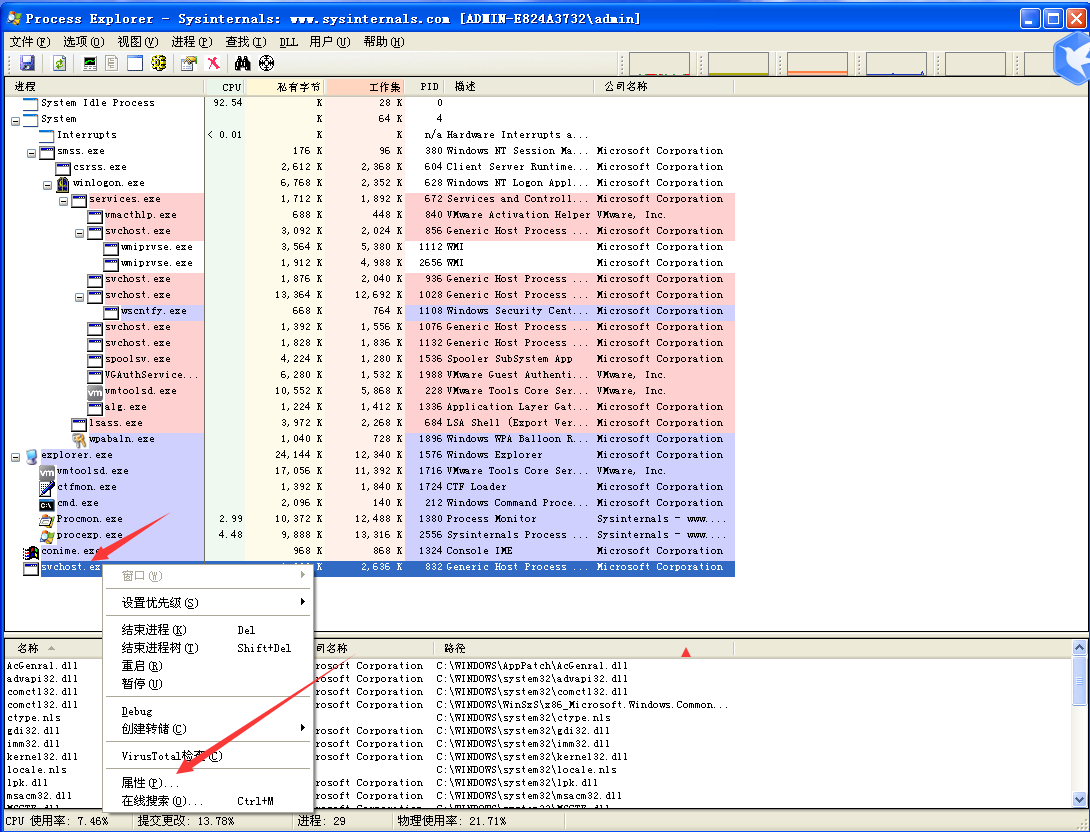Viewport: 1090px width, 832px height.
Task: Choose 属性 from the context menu
Action: click(x=209, y=783)
